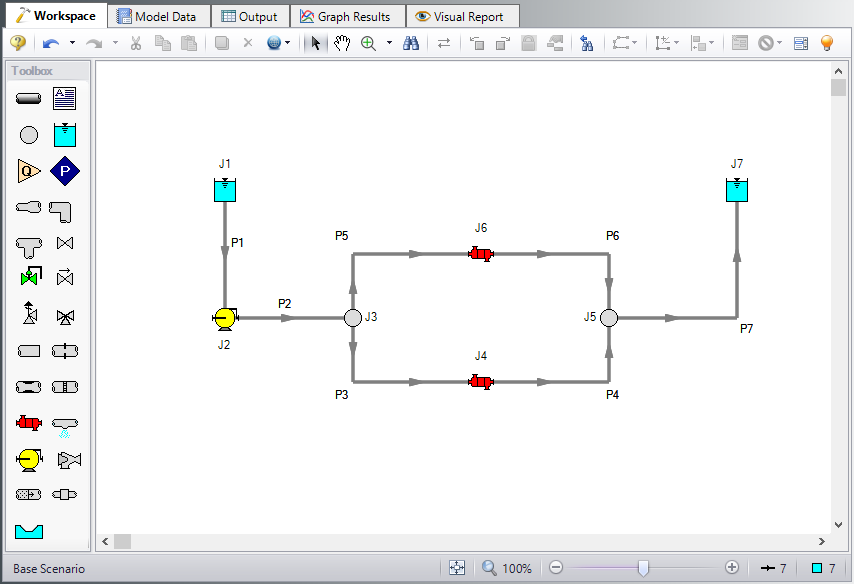Select the Check Valve icon
The image size is (854, 584).
(x=65, y=277)
